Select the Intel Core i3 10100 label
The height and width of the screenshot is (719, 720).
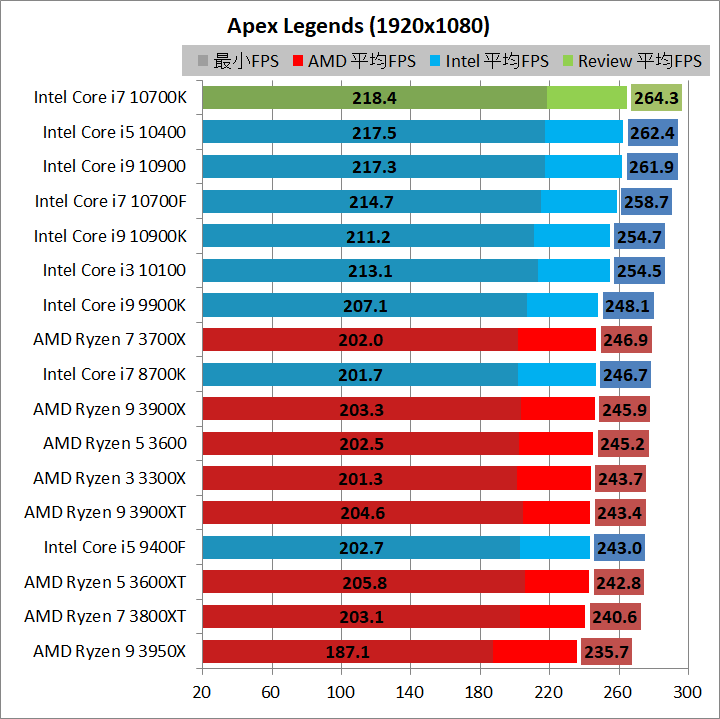pyautogui.click(x=114, y=270)
